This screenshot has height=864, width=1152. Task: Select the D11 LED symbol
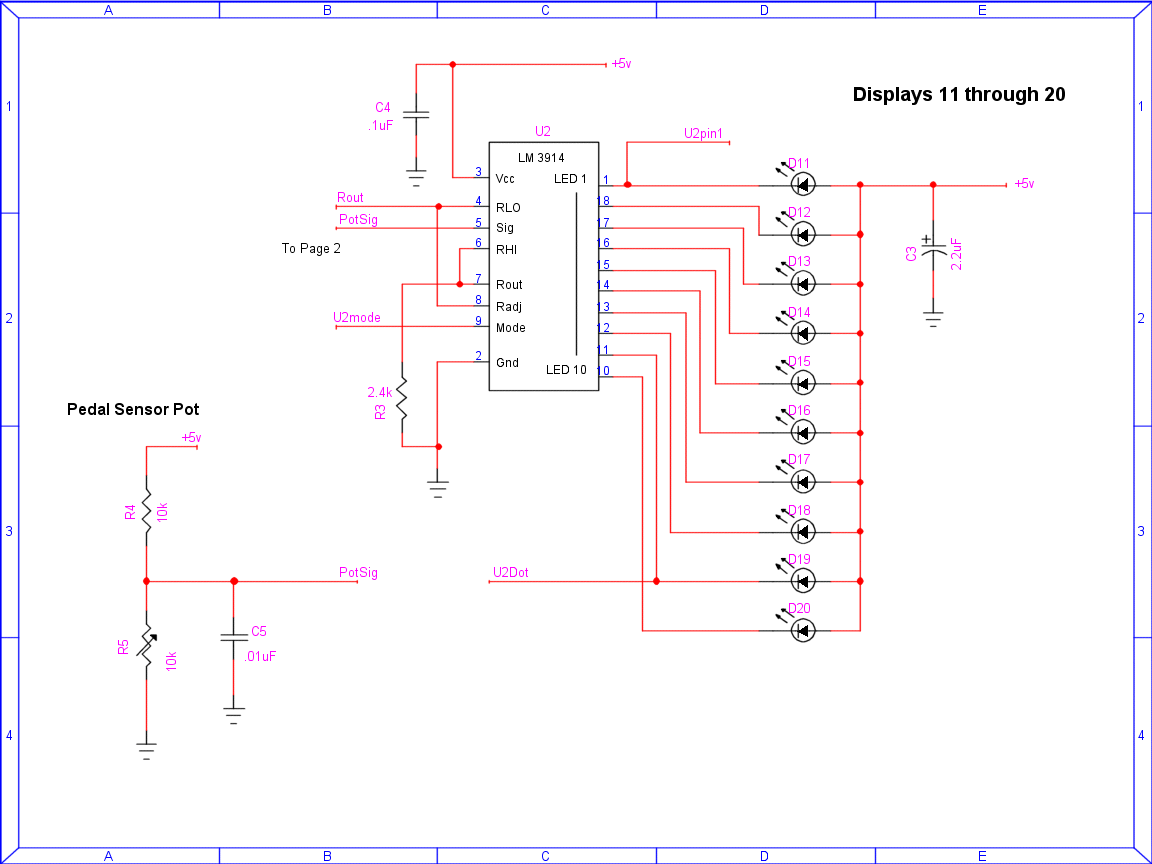802,184
